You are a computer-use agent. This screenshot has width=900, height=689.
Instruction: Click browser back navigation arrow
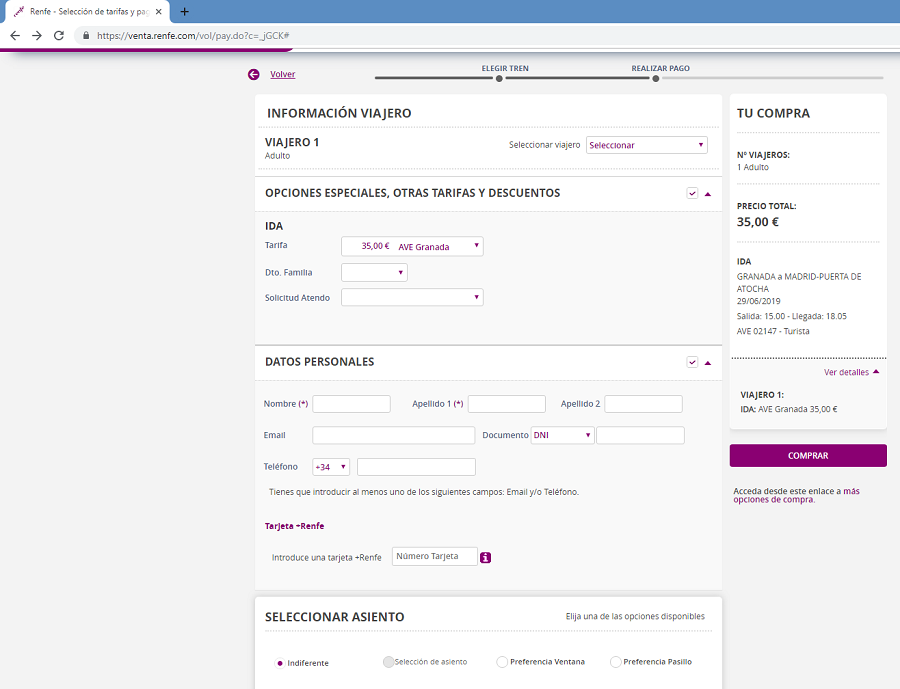click(14, 35)
